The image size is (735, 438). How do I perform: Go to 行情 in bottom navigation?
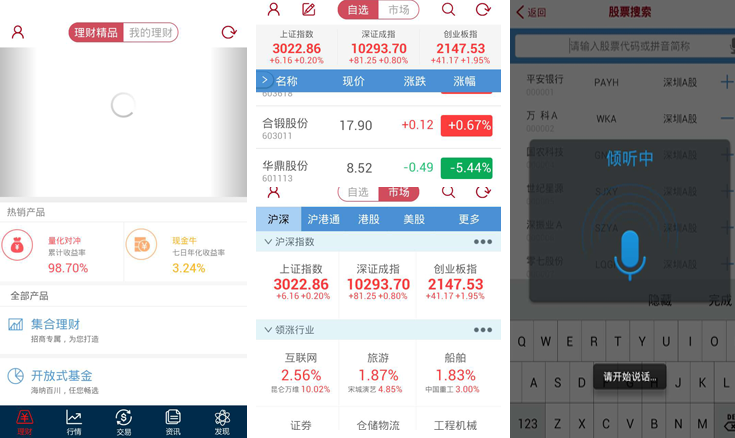74,422
